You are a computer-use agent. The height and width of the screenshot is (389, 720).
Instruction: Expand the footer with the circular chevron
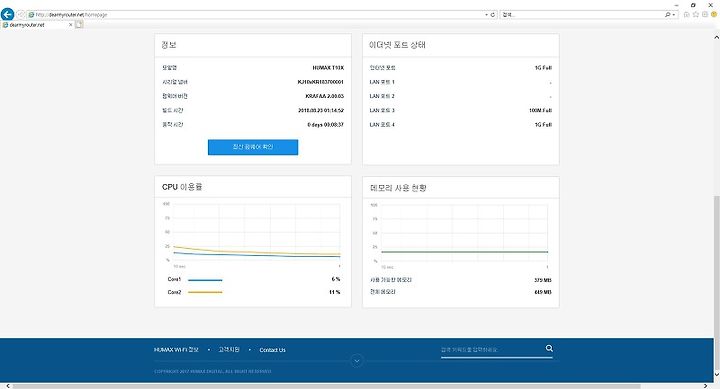tap(357, 361)
